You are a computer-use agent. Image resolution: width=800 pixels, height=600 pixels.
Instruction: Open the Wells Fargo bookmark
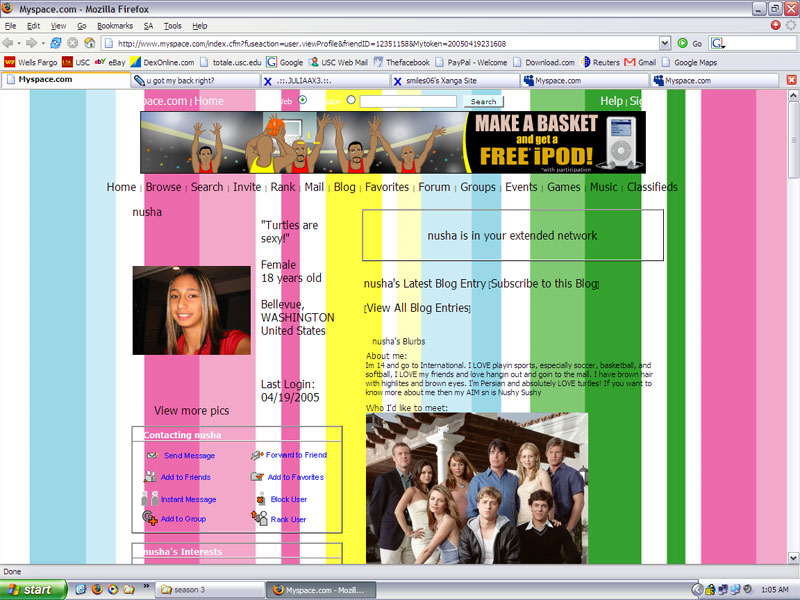pyautogui.click(x=31, y=62)
